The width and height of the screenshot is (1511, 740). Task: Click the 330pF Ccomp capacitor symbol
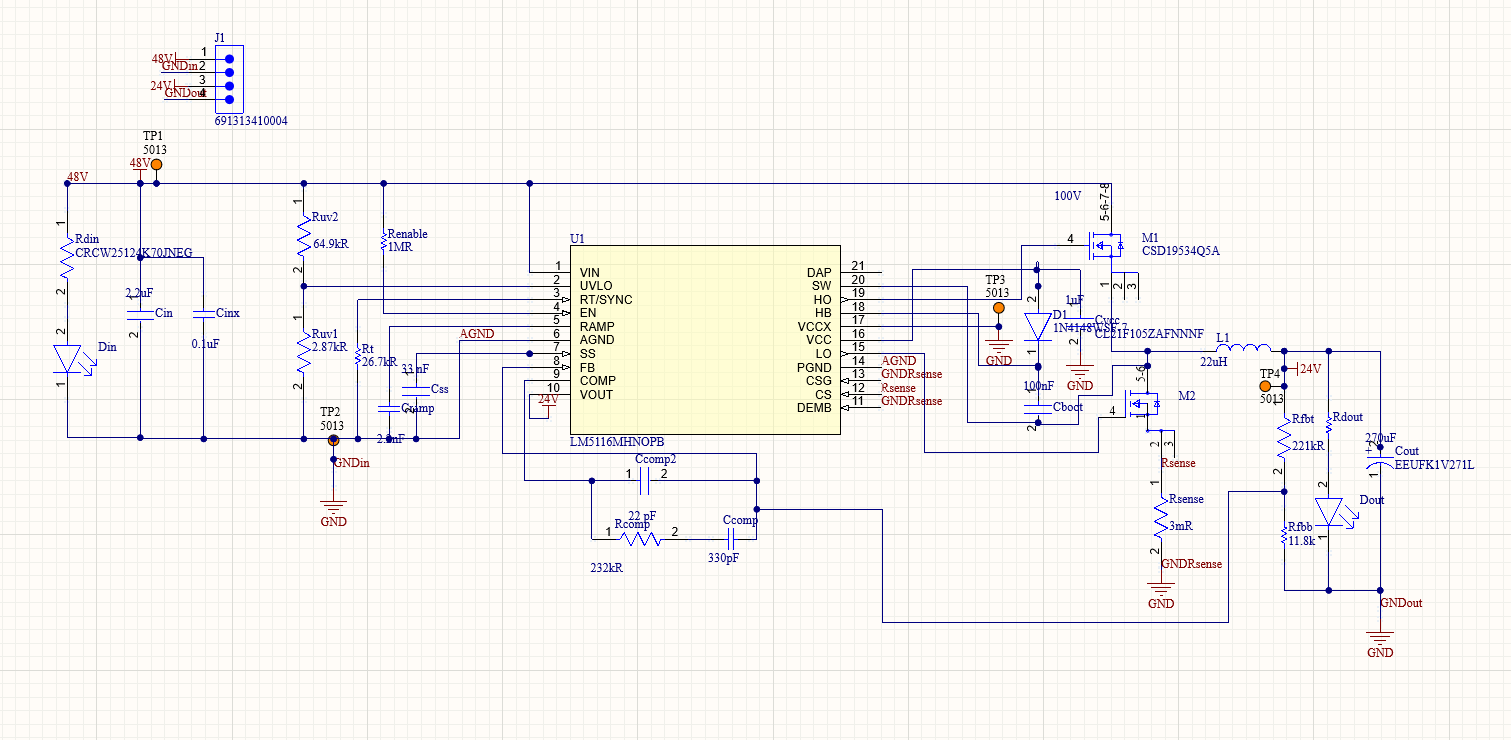click(x=732, y=539)
